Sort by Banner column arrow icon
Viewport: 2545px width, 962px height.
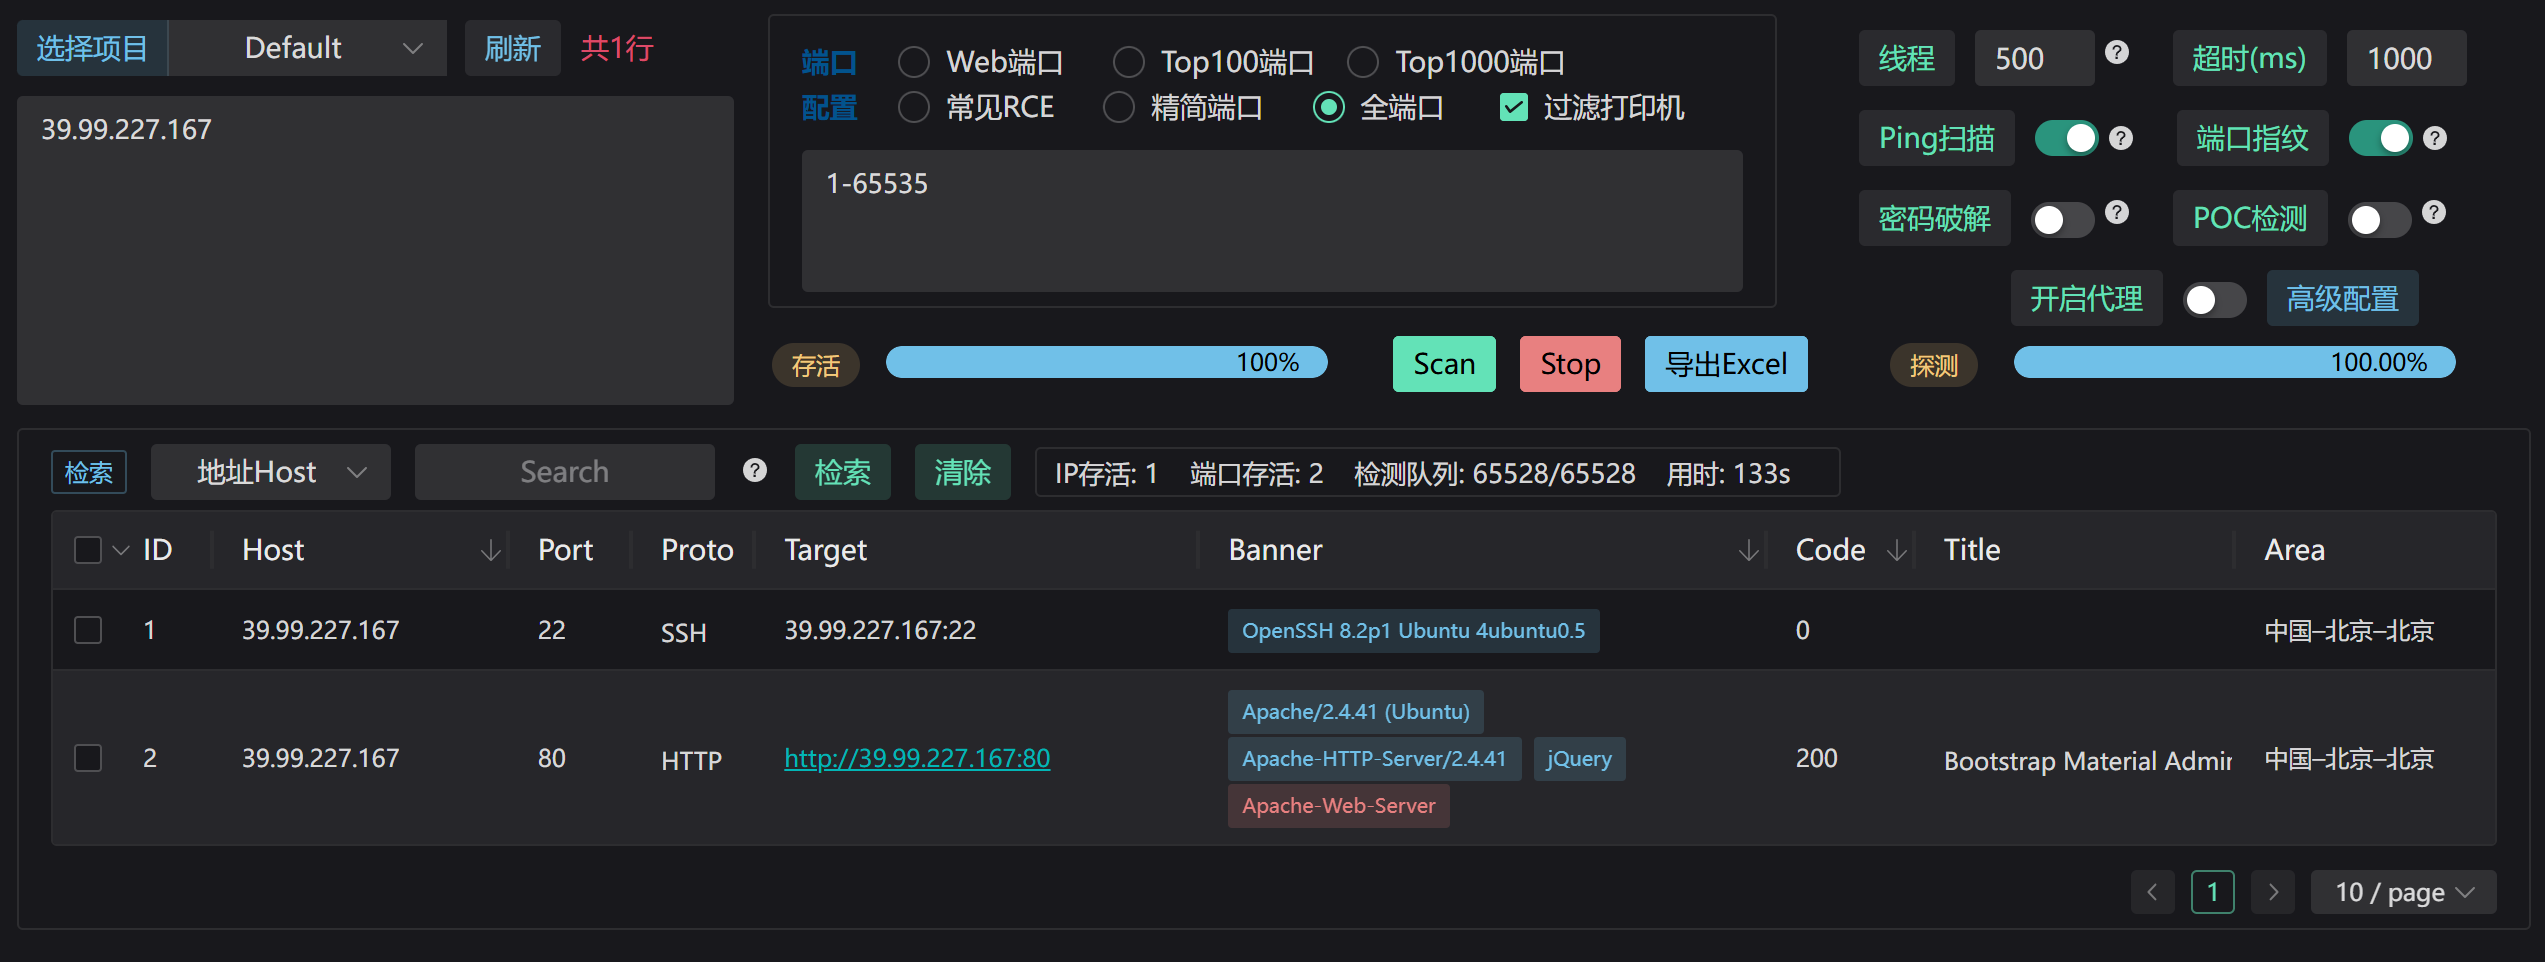[x=1748, y=550]
